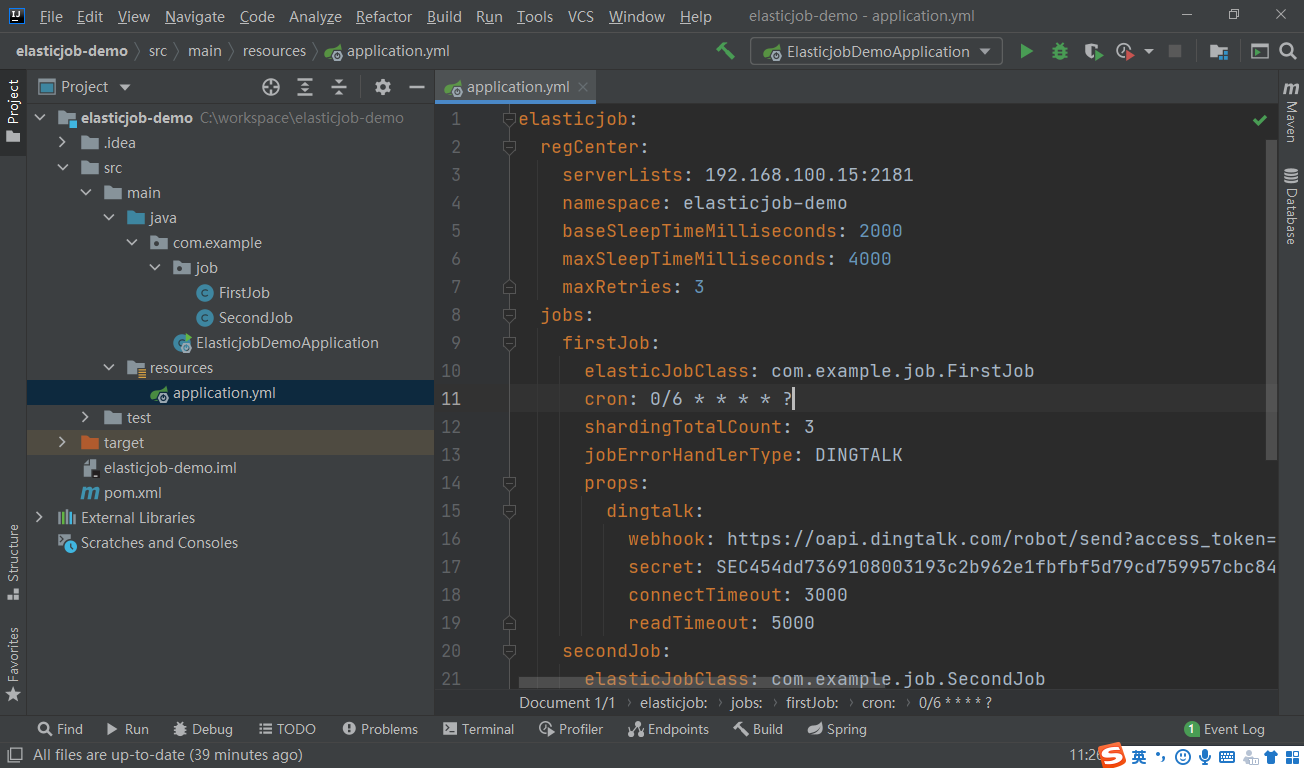1304x768 pixels.
Task: Build the project with the hammer icon
Action: point(725,51)
